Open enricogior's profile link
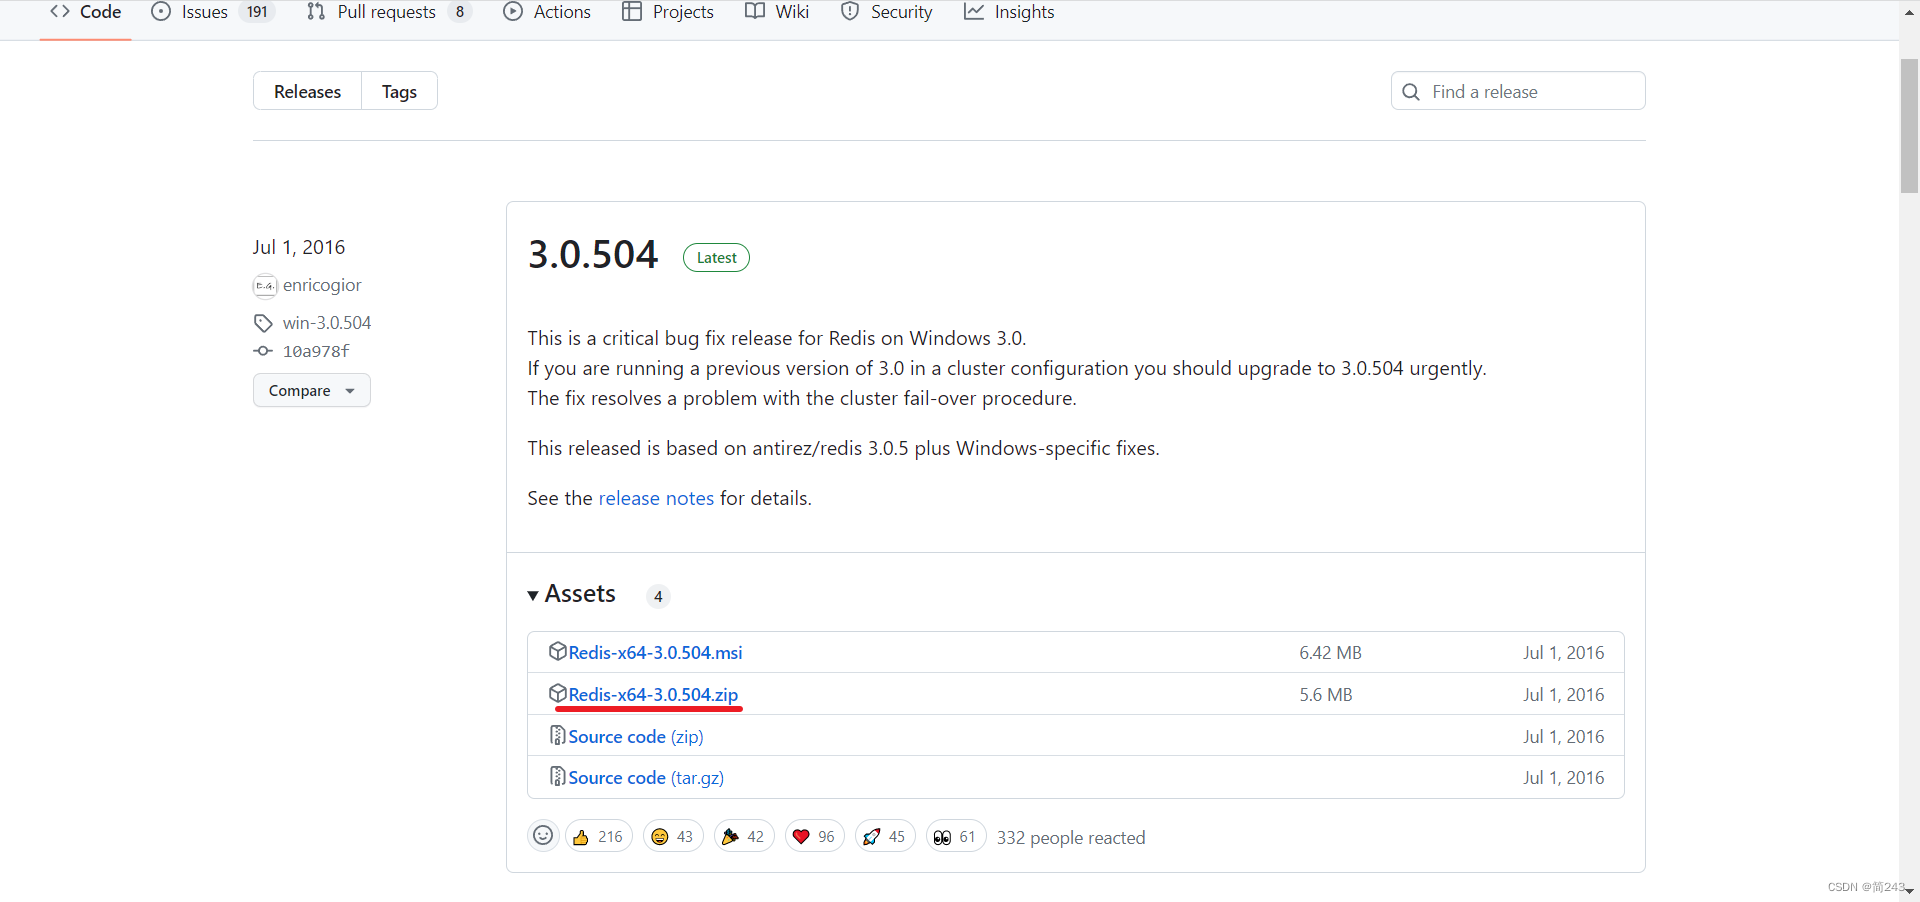1920x902 pixels. pyautogui.click(x=322, y=285)
